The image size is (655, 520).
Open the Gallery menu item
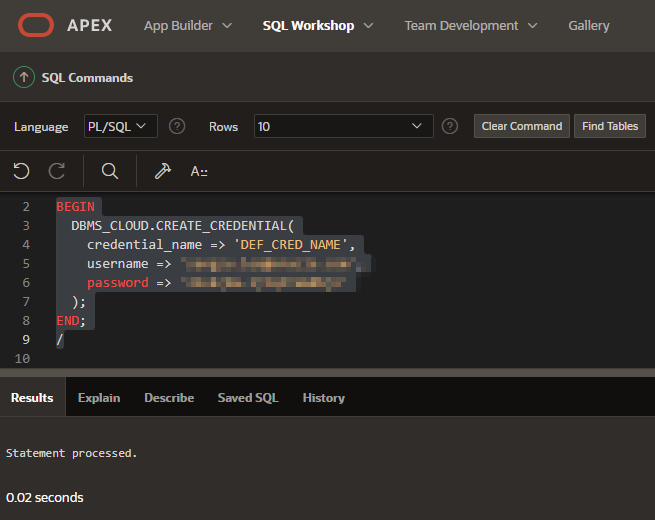[x=589, y=25]
